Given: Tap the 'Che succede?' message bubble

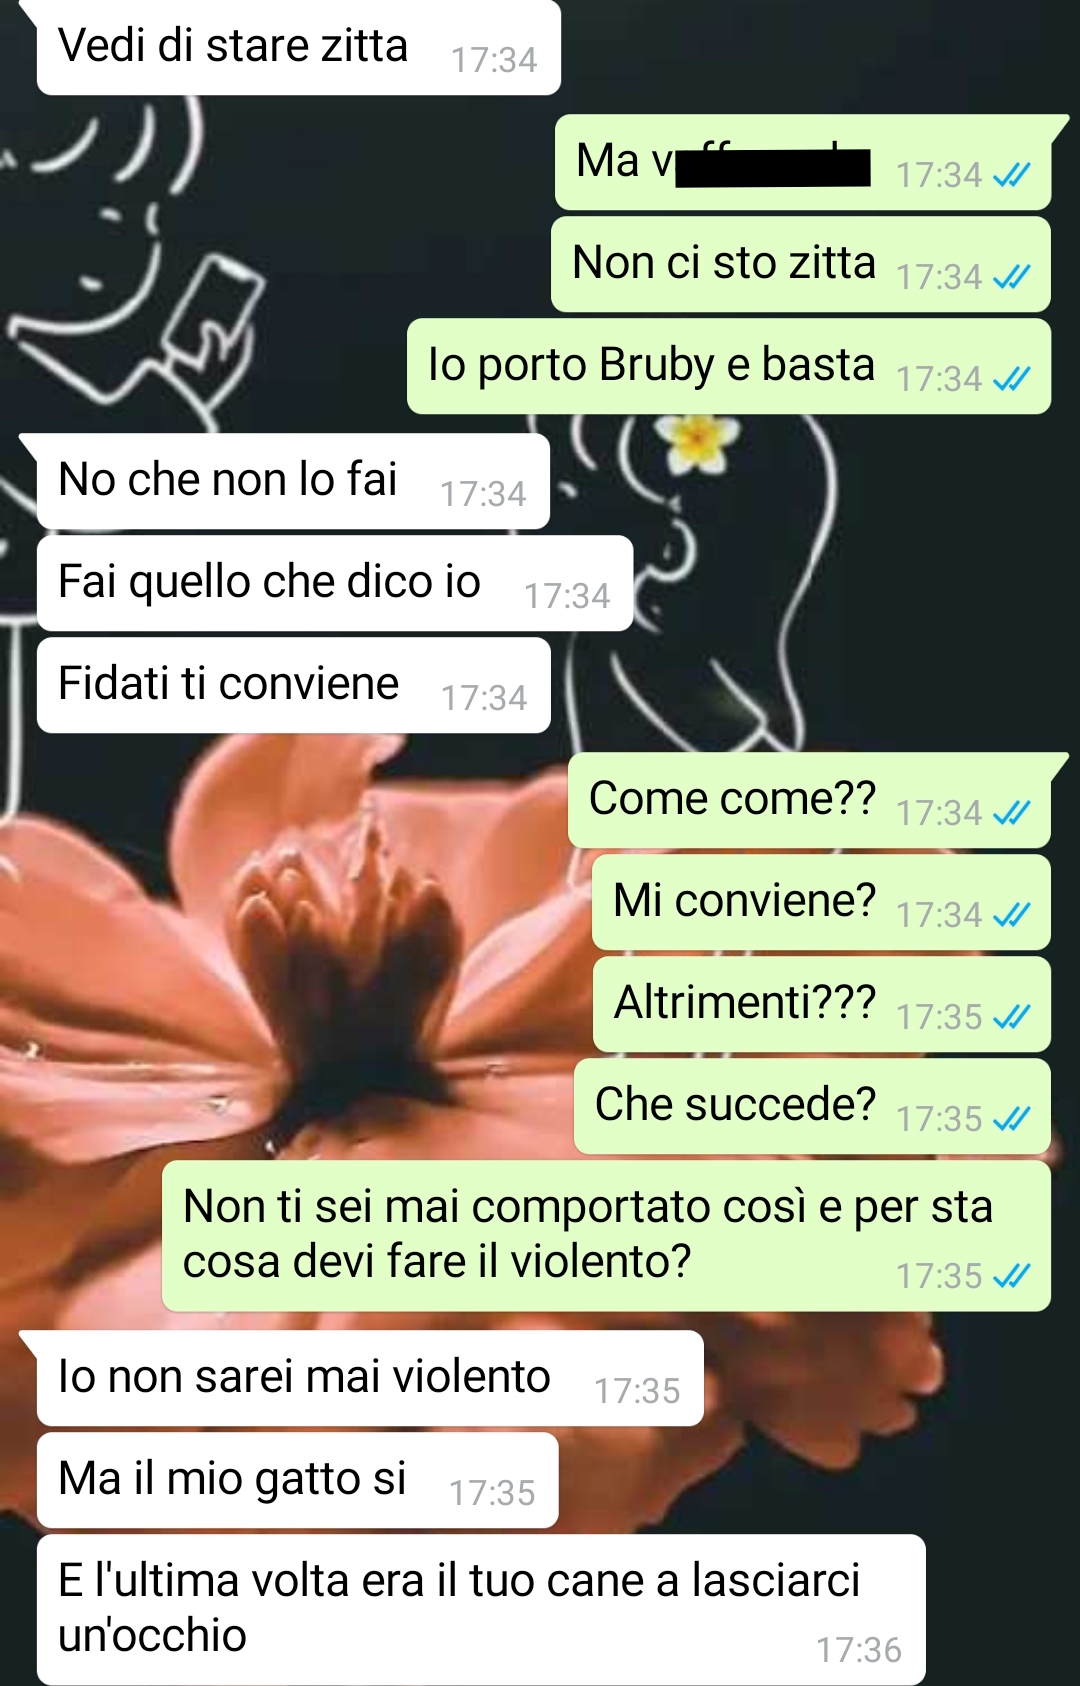Looking at the screenshot, I should [x=812, y=1106].
